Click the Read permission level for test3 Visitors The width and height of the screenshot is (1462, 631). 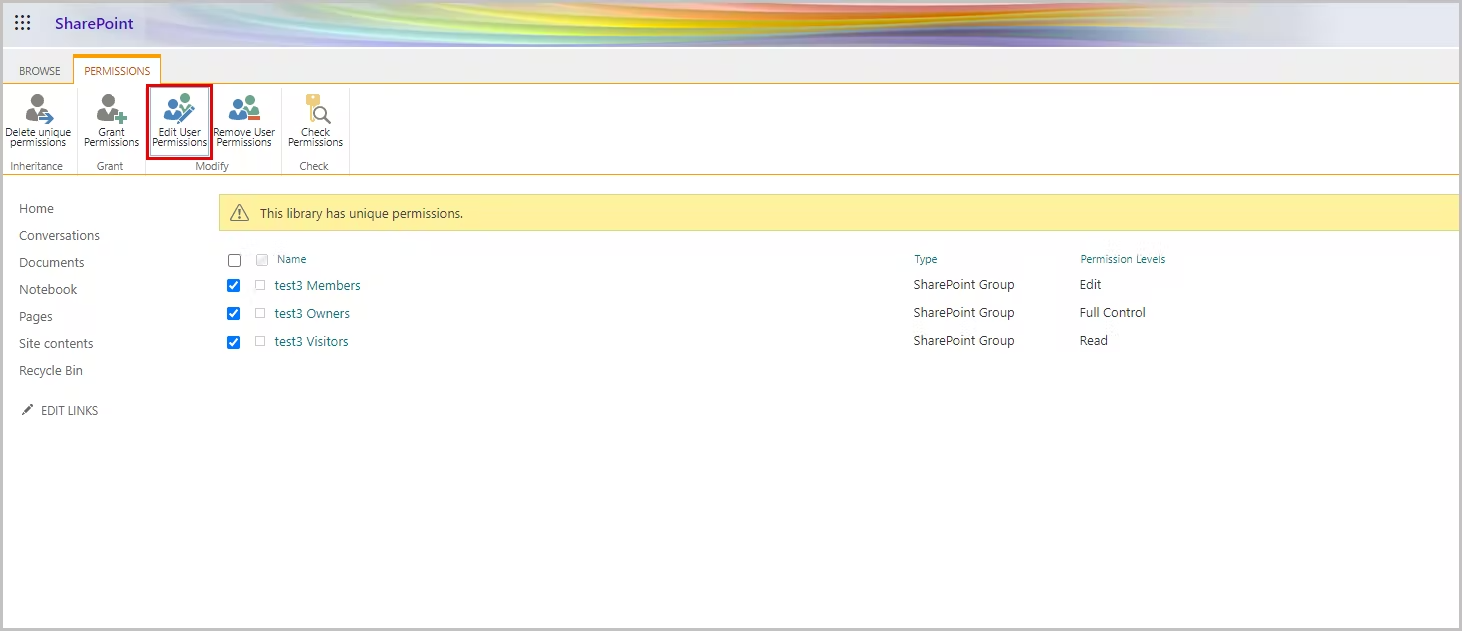(1093, 340)
